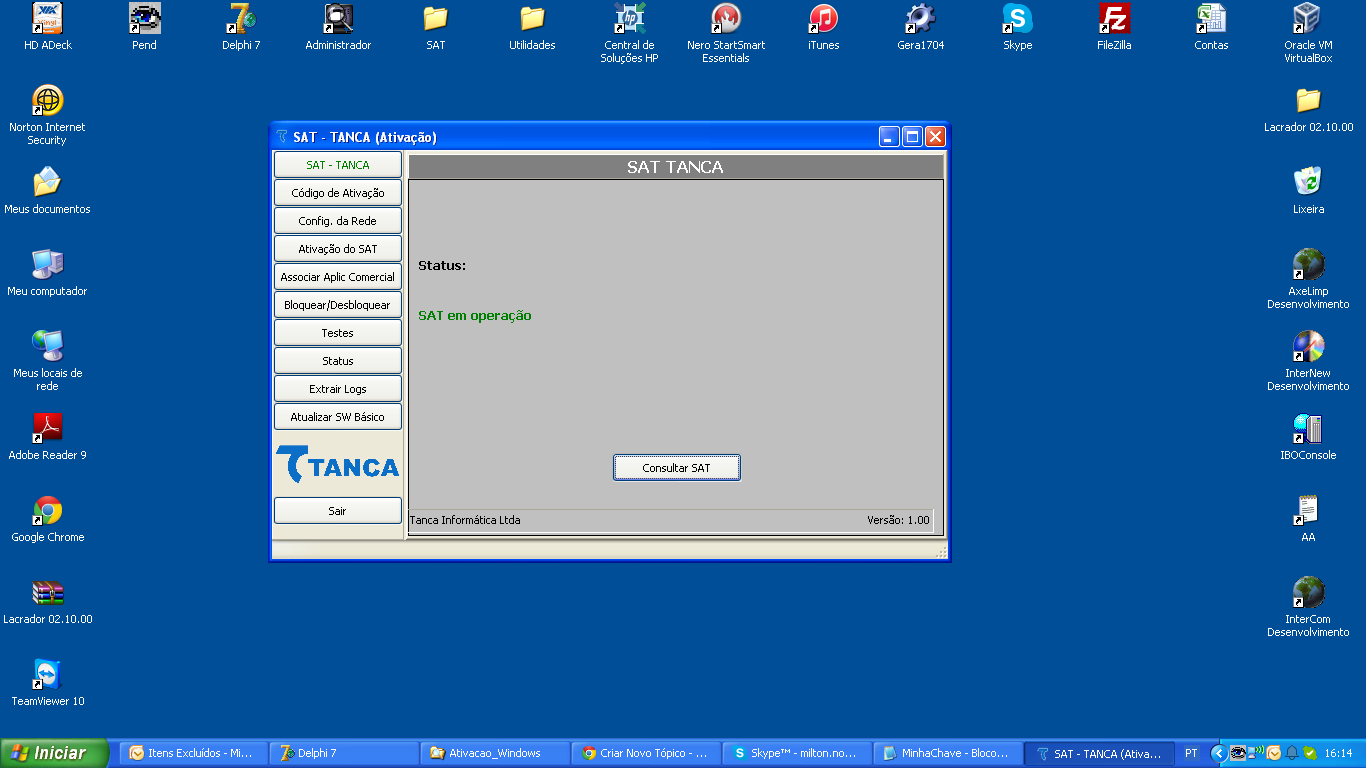Screen dimensions: 1366x768
Task: Launch TeamViewer 10
Action: [x=48, y=683]
